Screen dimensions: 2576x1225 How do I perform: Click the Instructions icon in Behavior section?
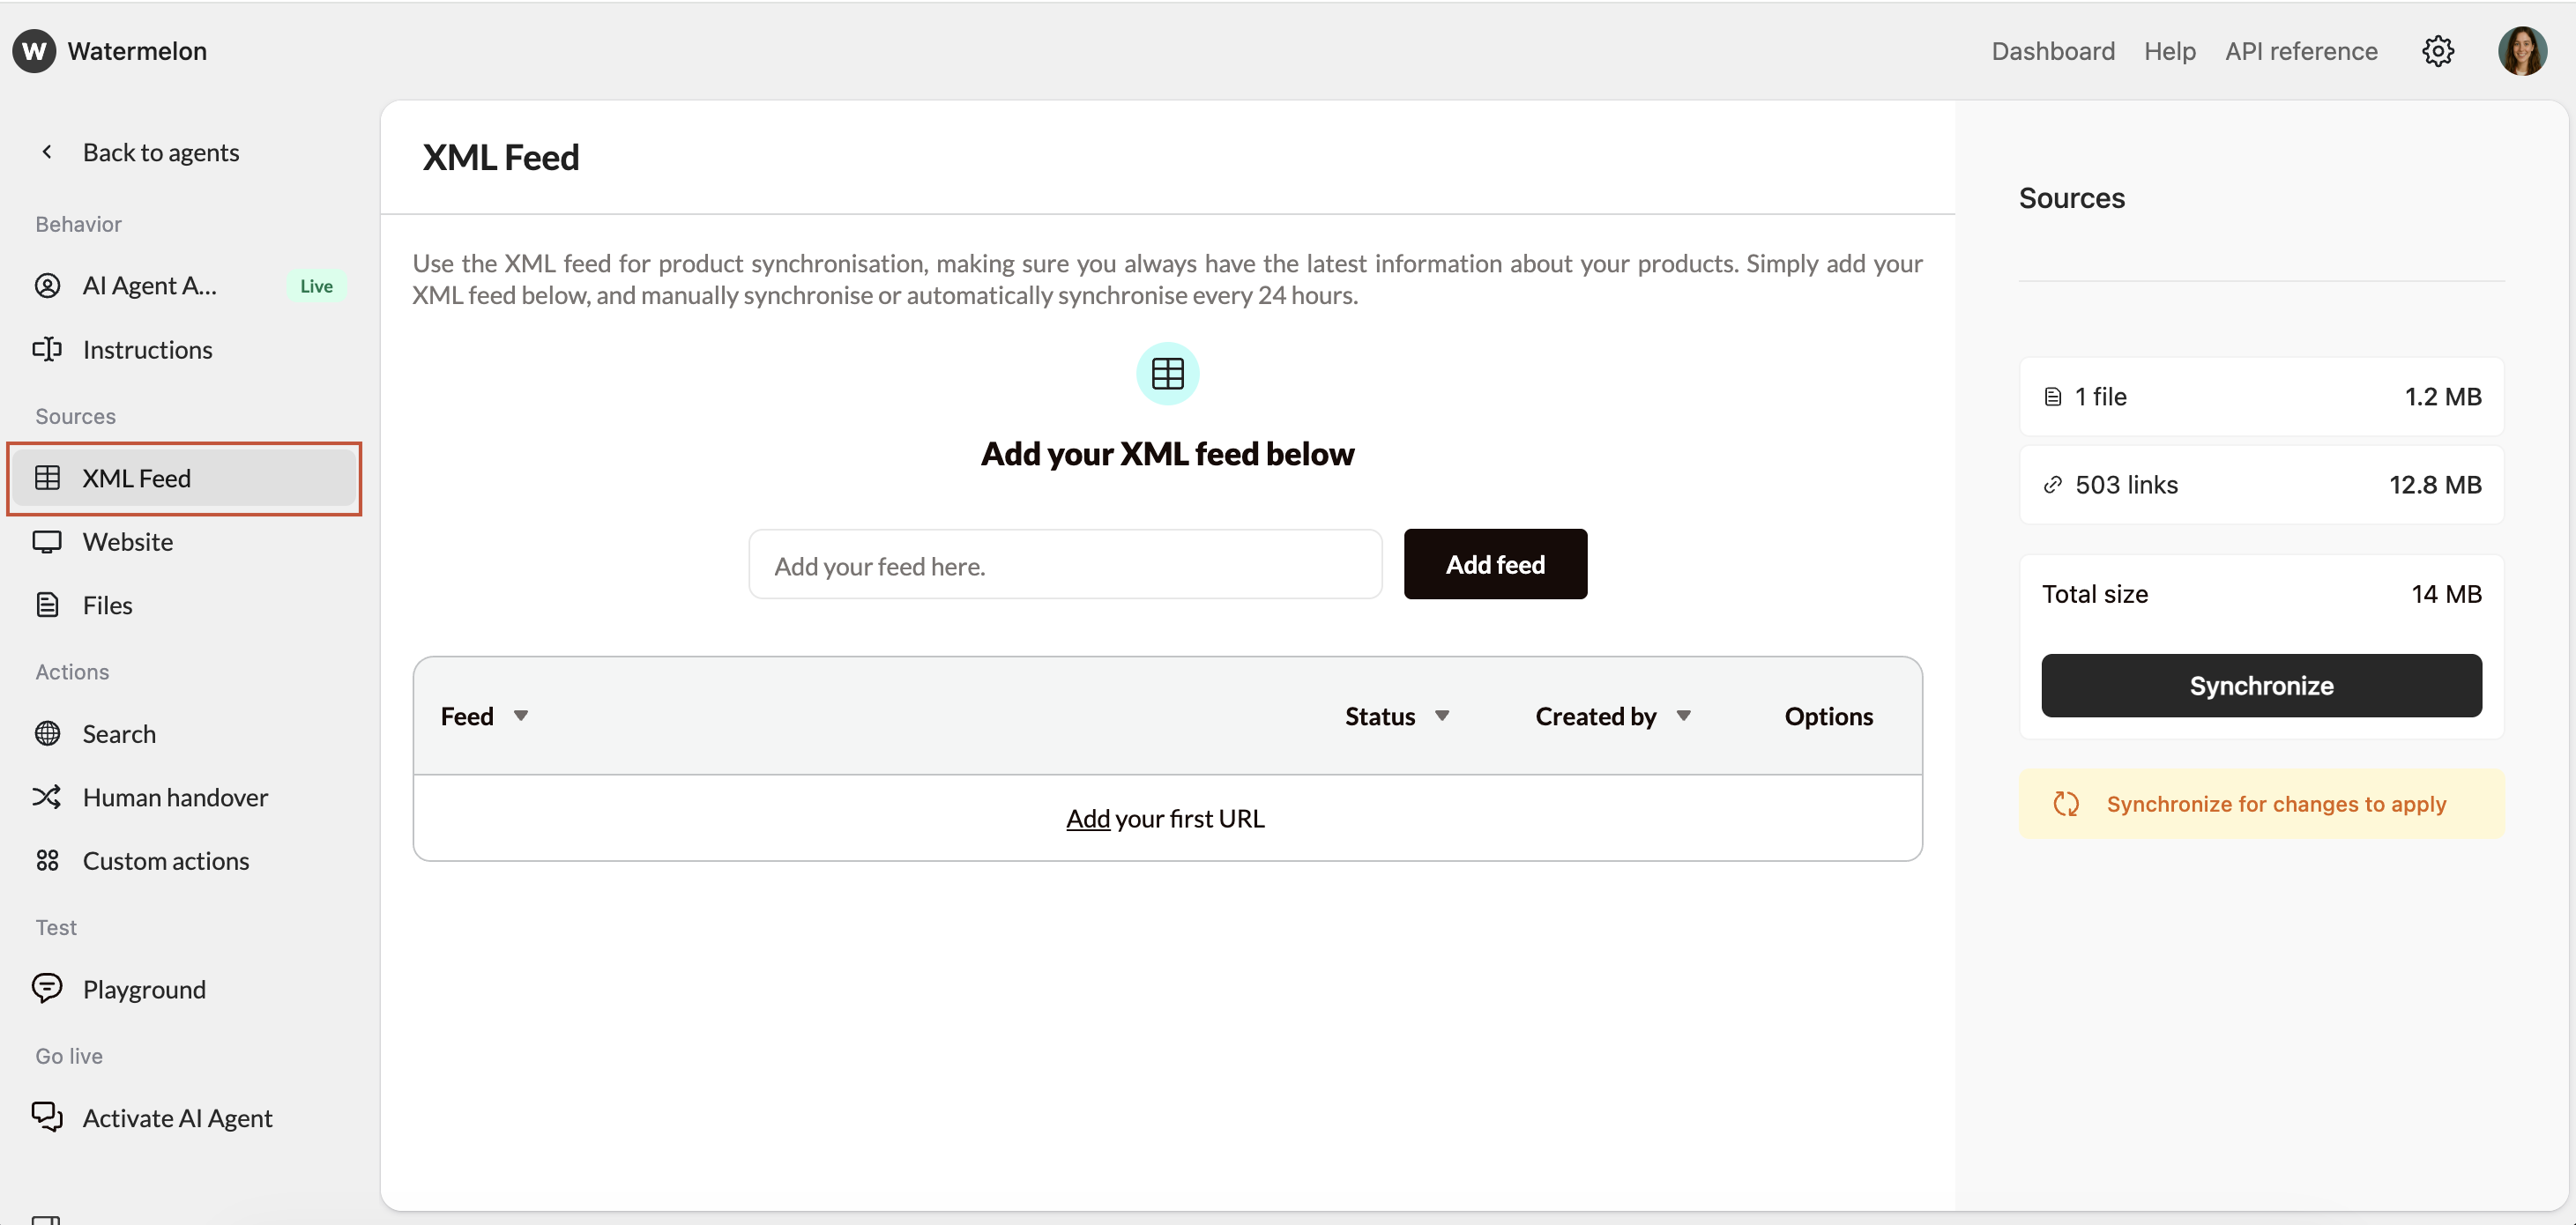(x=48, y=349)
